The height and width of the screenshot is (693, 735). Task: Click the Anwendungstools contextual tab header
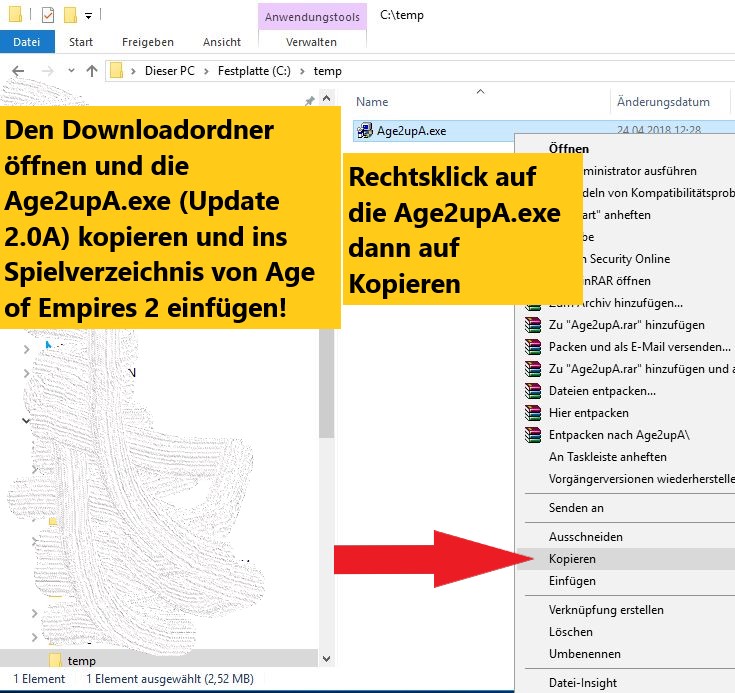click(312, 17)
